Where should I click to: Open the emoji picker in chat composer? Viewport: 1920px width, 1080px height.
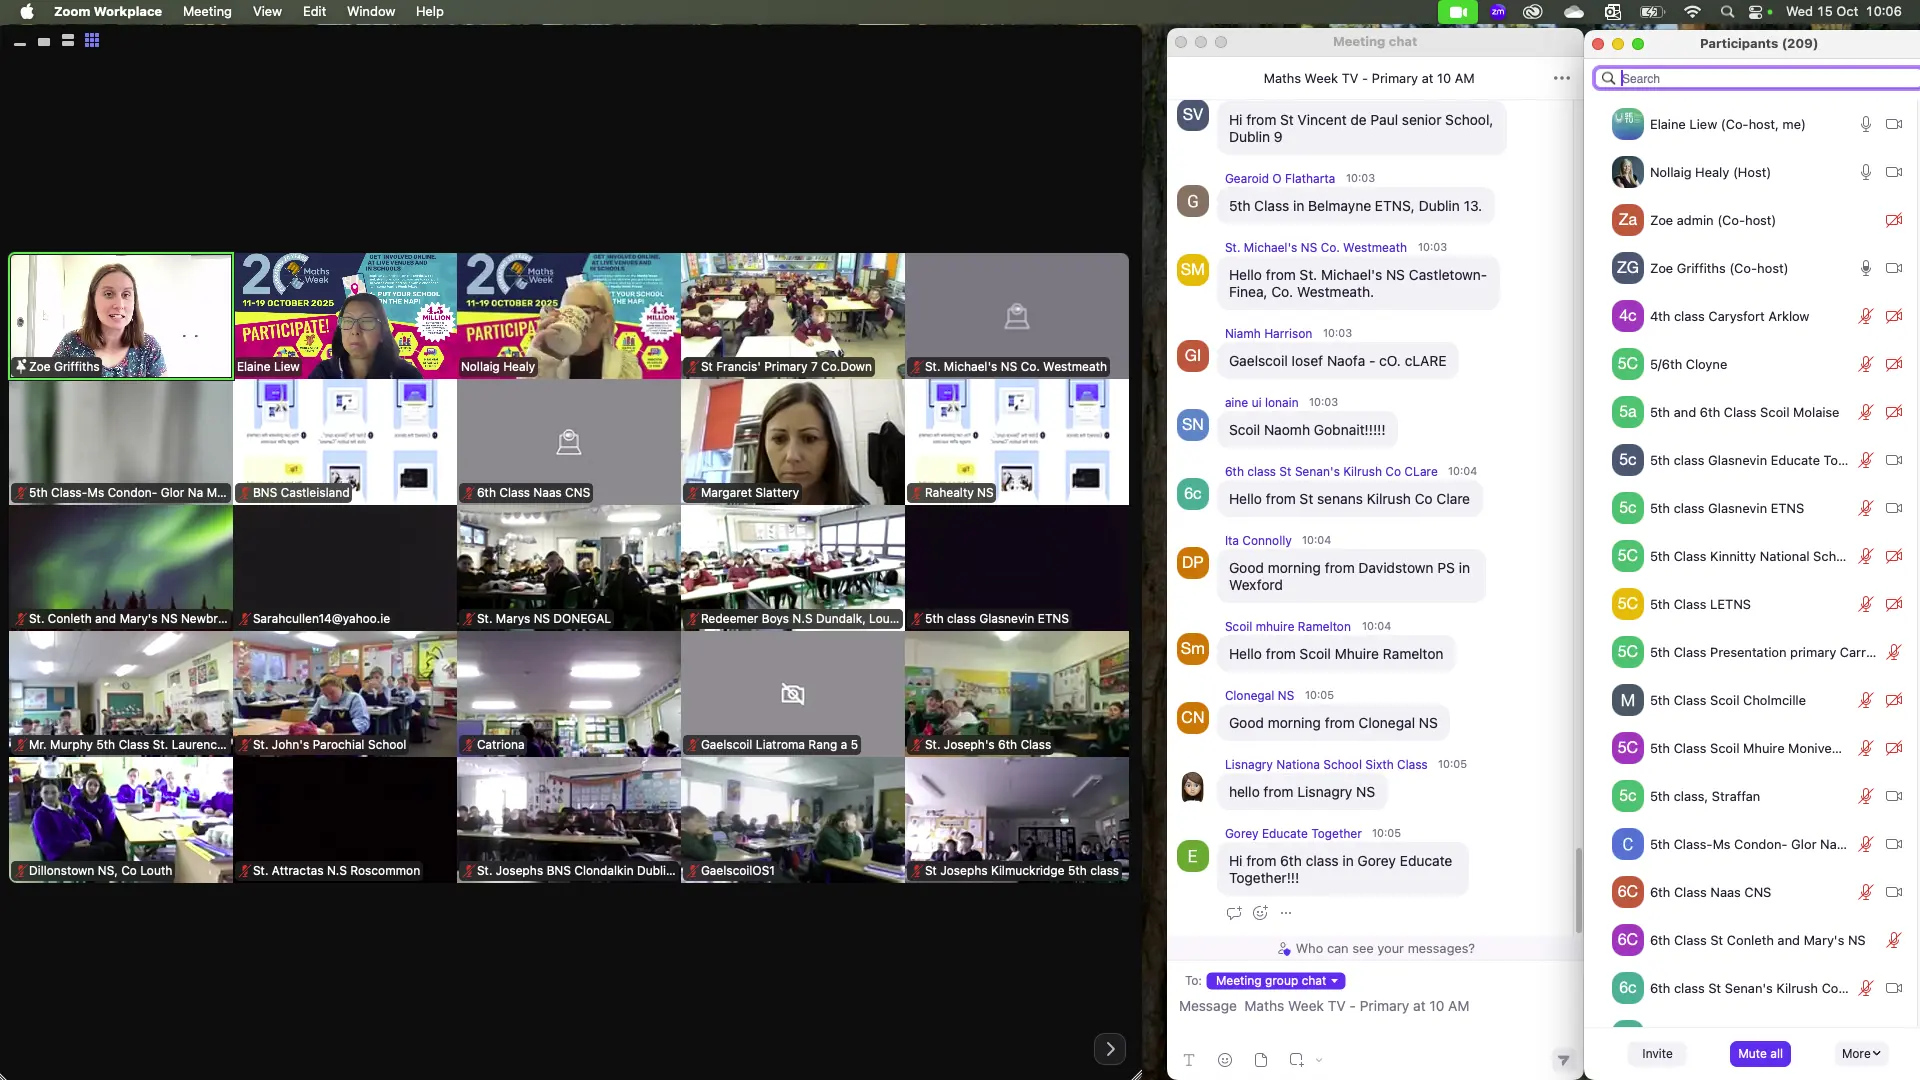1225,1060
